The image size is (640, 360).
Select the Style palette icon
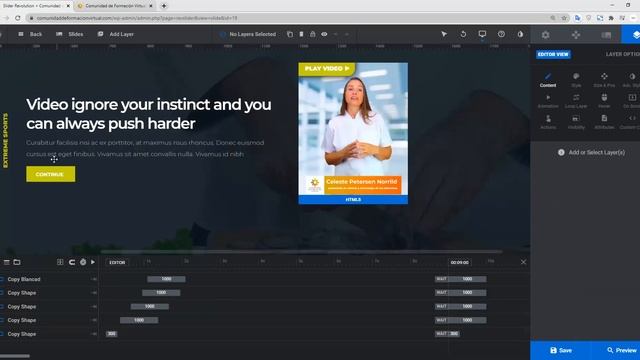pos(576,80)
